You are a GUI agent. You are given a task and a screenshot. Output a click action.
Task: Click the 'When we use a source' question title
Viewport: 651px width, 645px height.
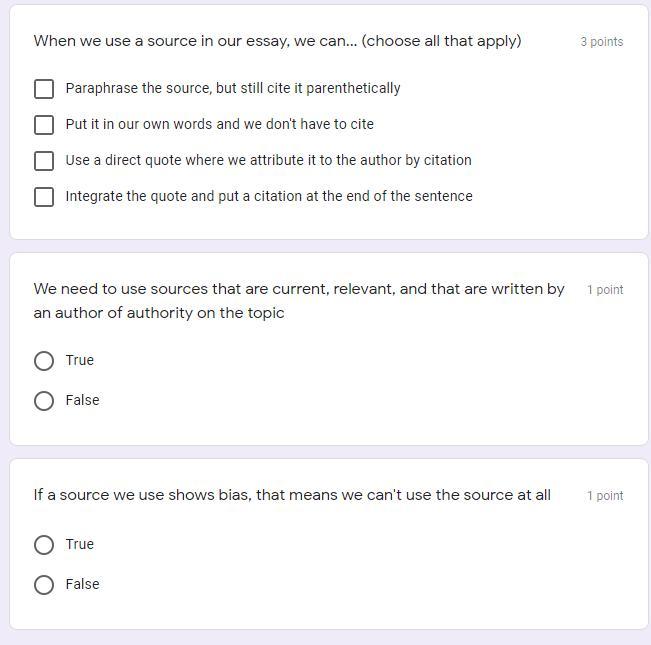[277, 41]
